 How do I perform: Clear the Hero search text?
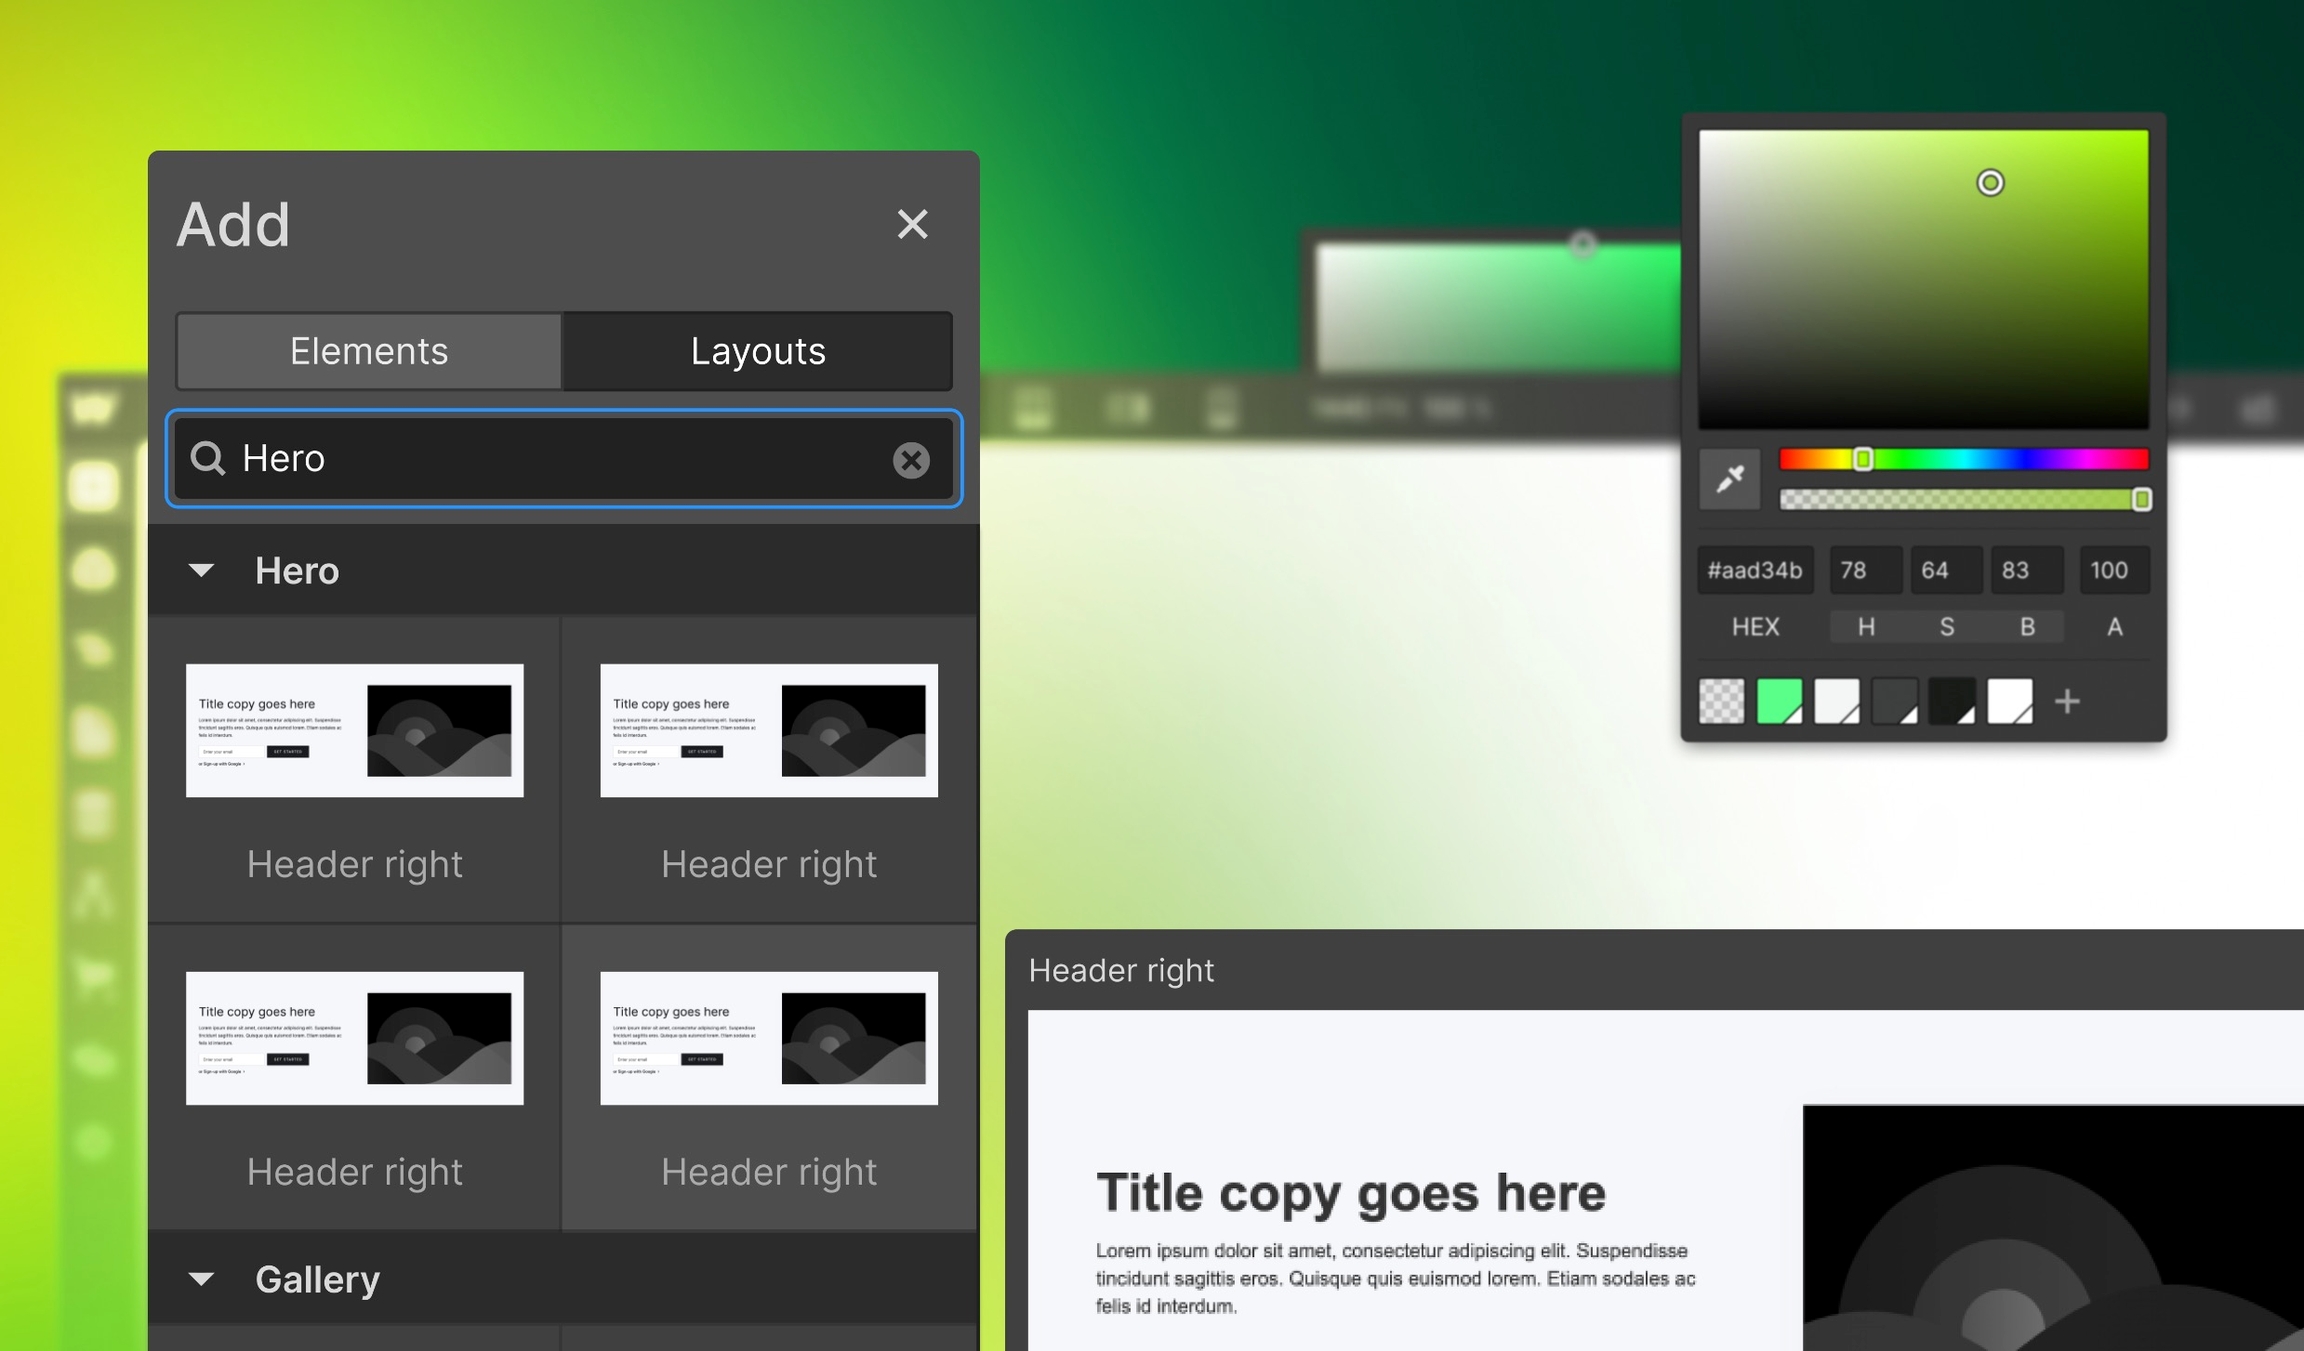pyautogui.click(x=910, y=459)
